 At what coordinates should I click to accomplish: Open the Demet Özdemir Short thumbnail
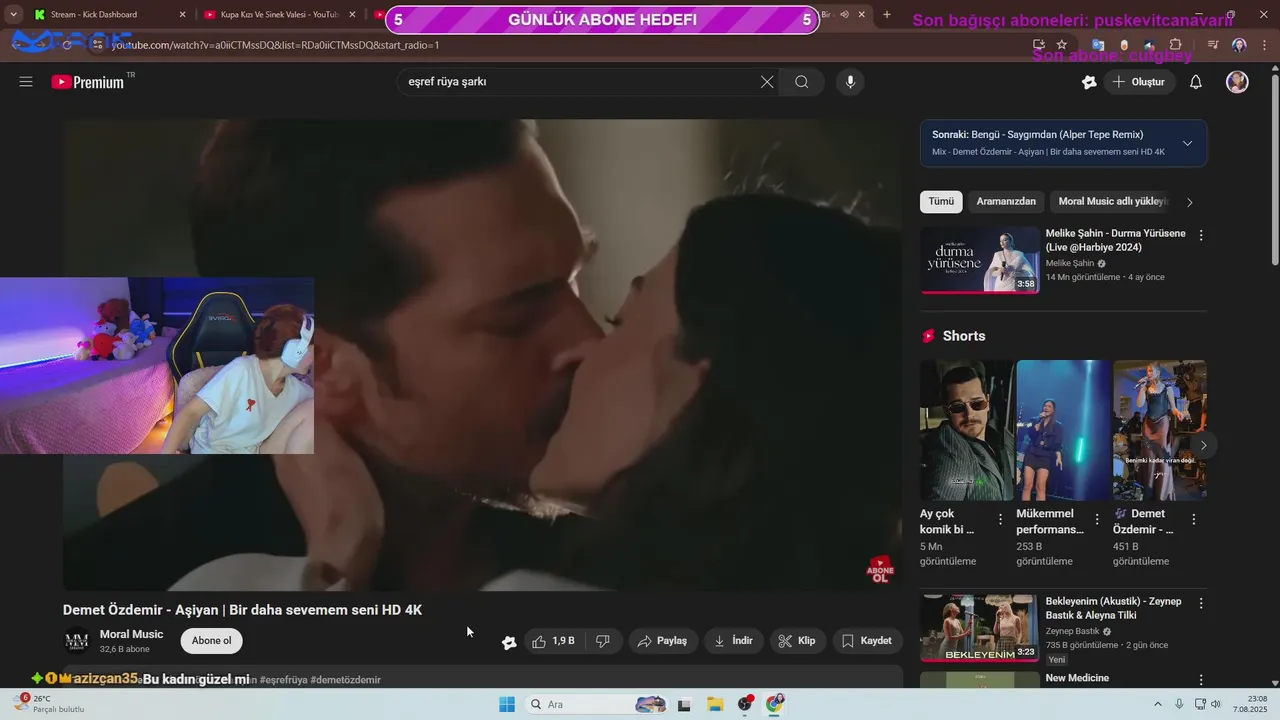tap(1160, 430)
